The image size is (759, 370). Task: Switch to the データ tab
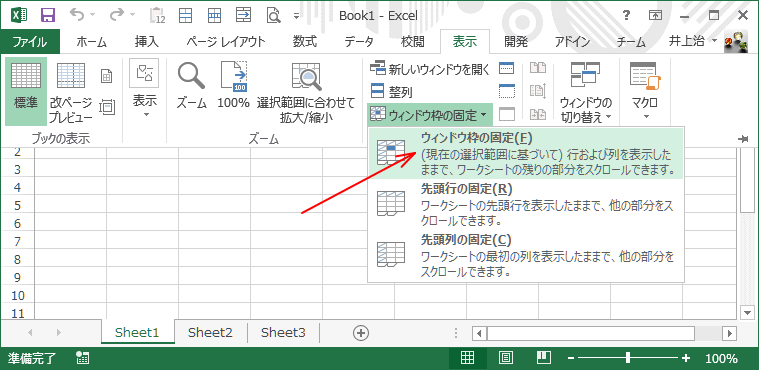coord(359,42)
